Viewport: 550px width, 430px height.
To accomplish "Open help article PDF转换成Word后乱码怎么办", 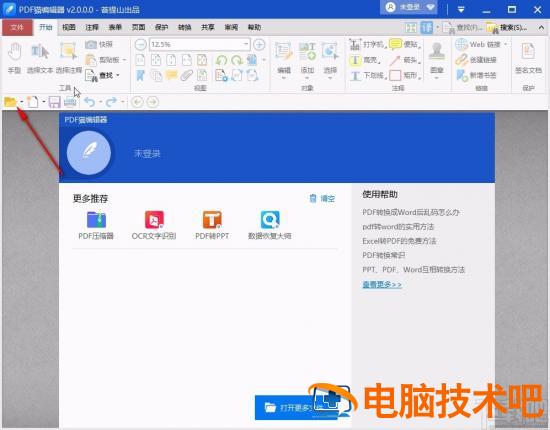I will tap(411, 213).
